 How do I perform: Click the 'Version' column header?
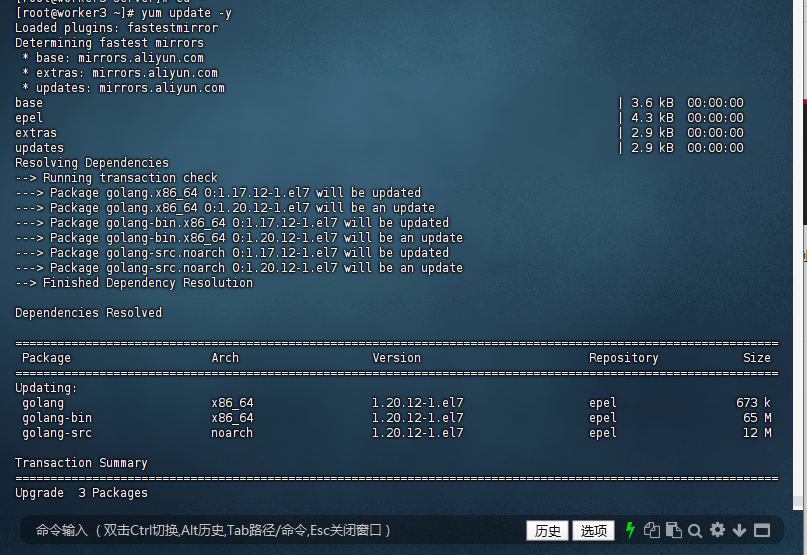(396, 358)
